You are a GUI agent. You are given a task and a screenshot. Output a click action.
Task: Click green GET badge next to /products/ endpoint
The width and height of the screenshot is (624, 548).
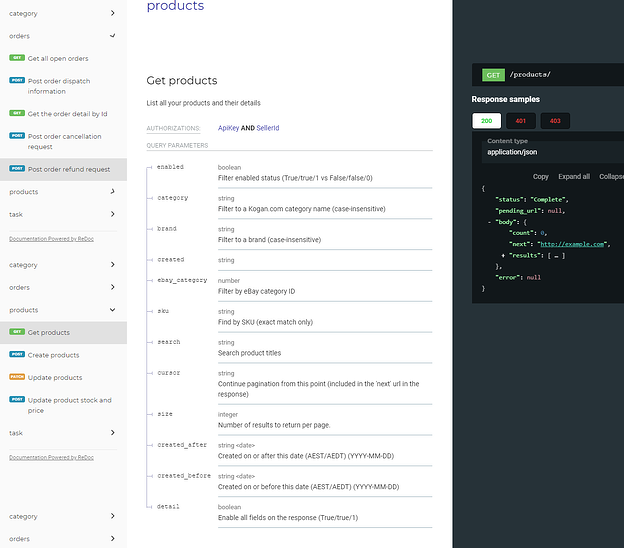click(493, 75)
